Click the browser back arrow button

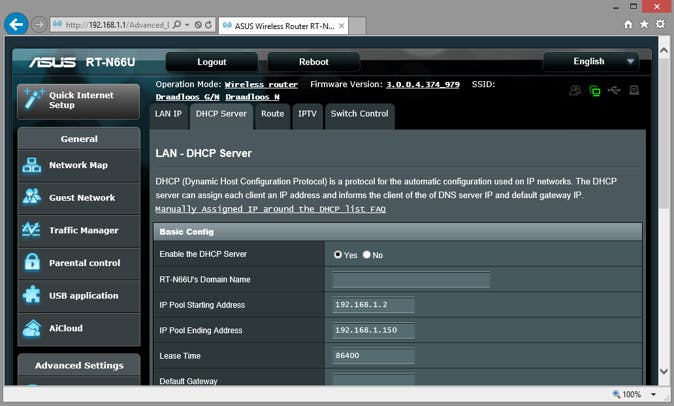click(x=16, y=24)
